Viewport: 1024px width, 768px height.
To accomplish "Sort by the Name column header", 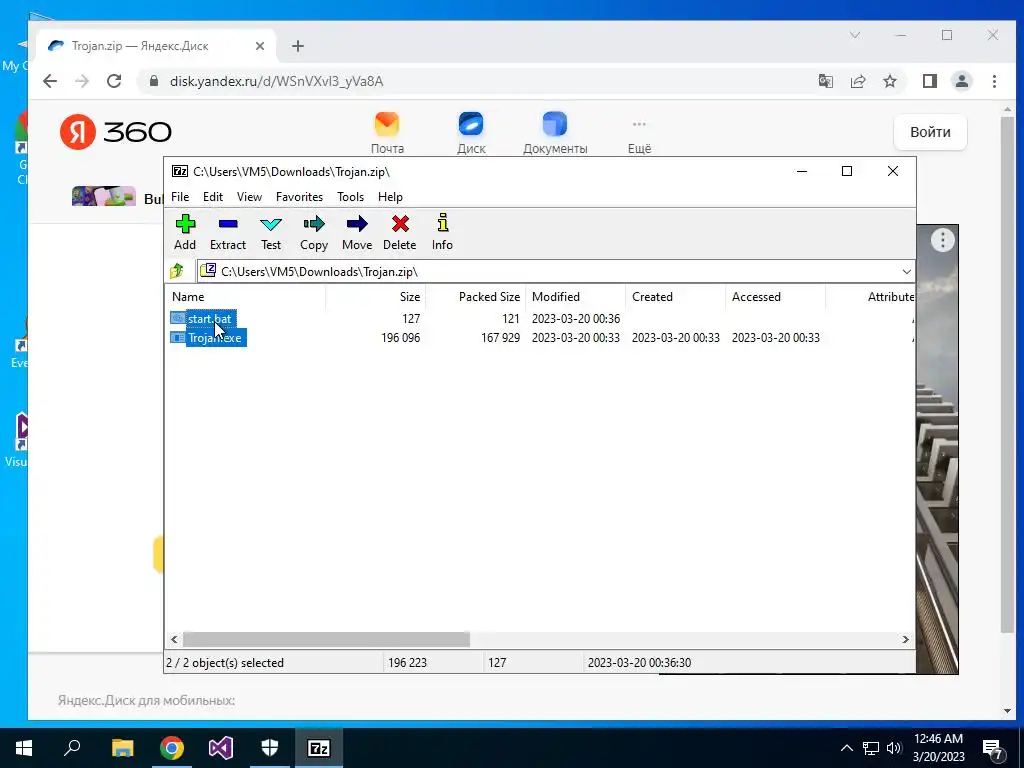I will tap(246, 296).
